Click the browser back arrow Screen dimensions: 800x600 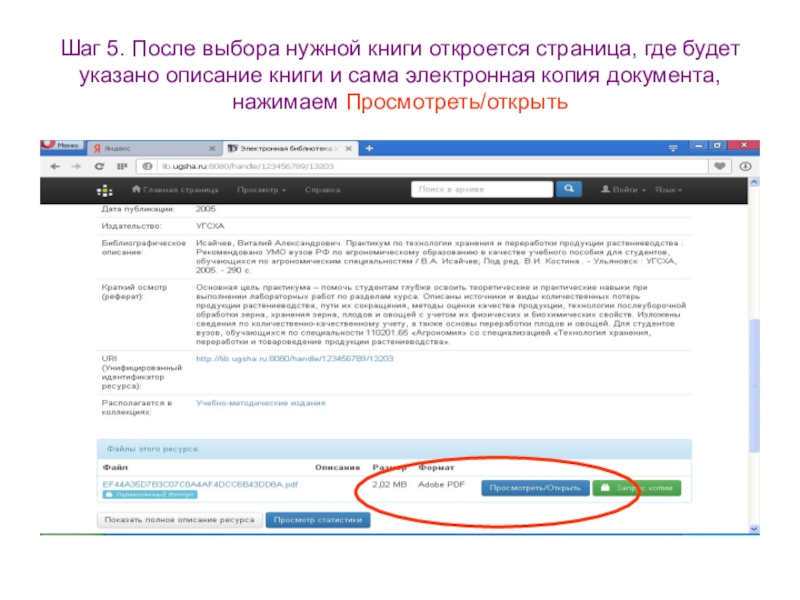click(x=53, y=166)
